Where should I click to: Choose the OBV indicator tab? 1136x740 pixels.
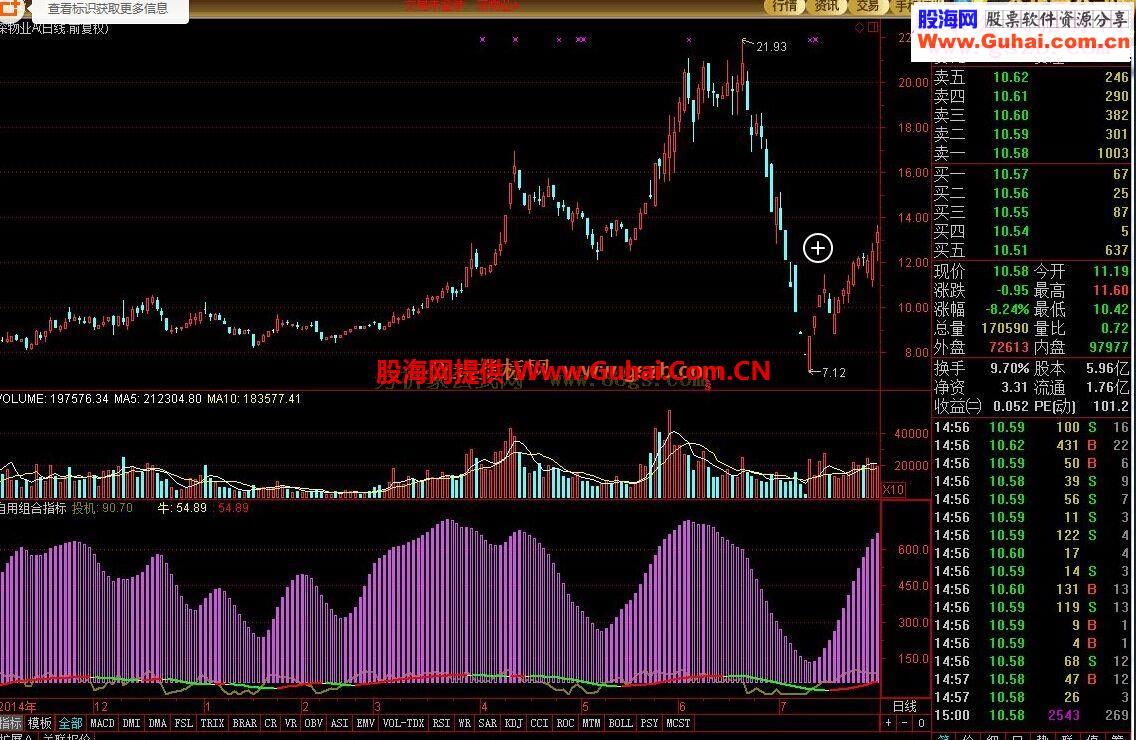click(x=313, y=723)
